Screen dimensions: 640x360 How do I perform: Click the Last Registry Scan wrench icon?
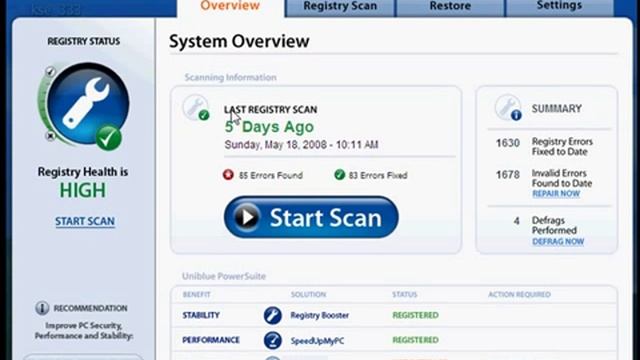tap(196, 108)
